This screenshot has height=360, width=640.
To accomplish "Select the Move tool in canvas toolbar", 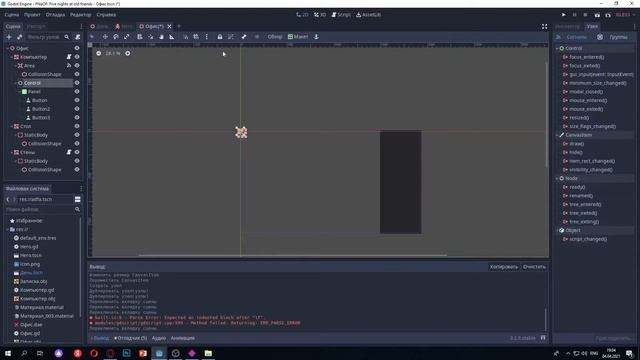I will pyautogui.click(x=105, y=37).
